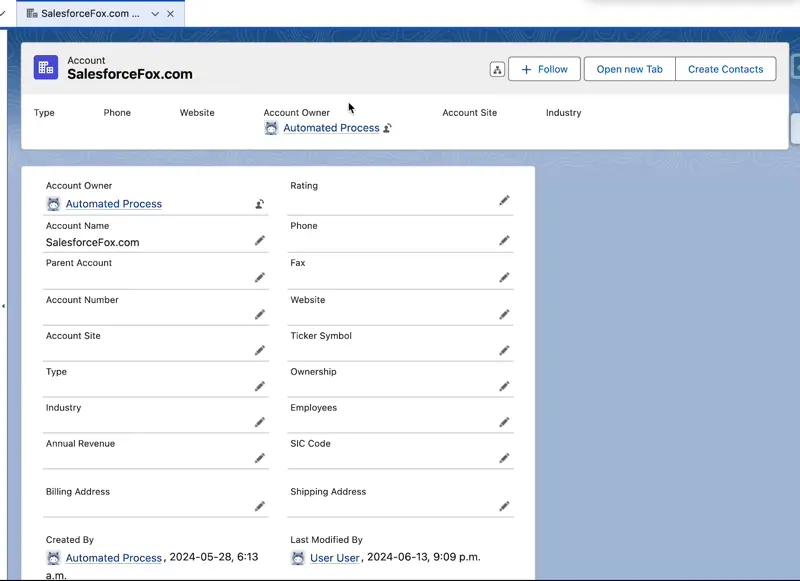This screenshot has width=800, height=581.
Task: Edit Ticker Symbol pencil icon
Action: pyautogui.click(x=504, y=350)
